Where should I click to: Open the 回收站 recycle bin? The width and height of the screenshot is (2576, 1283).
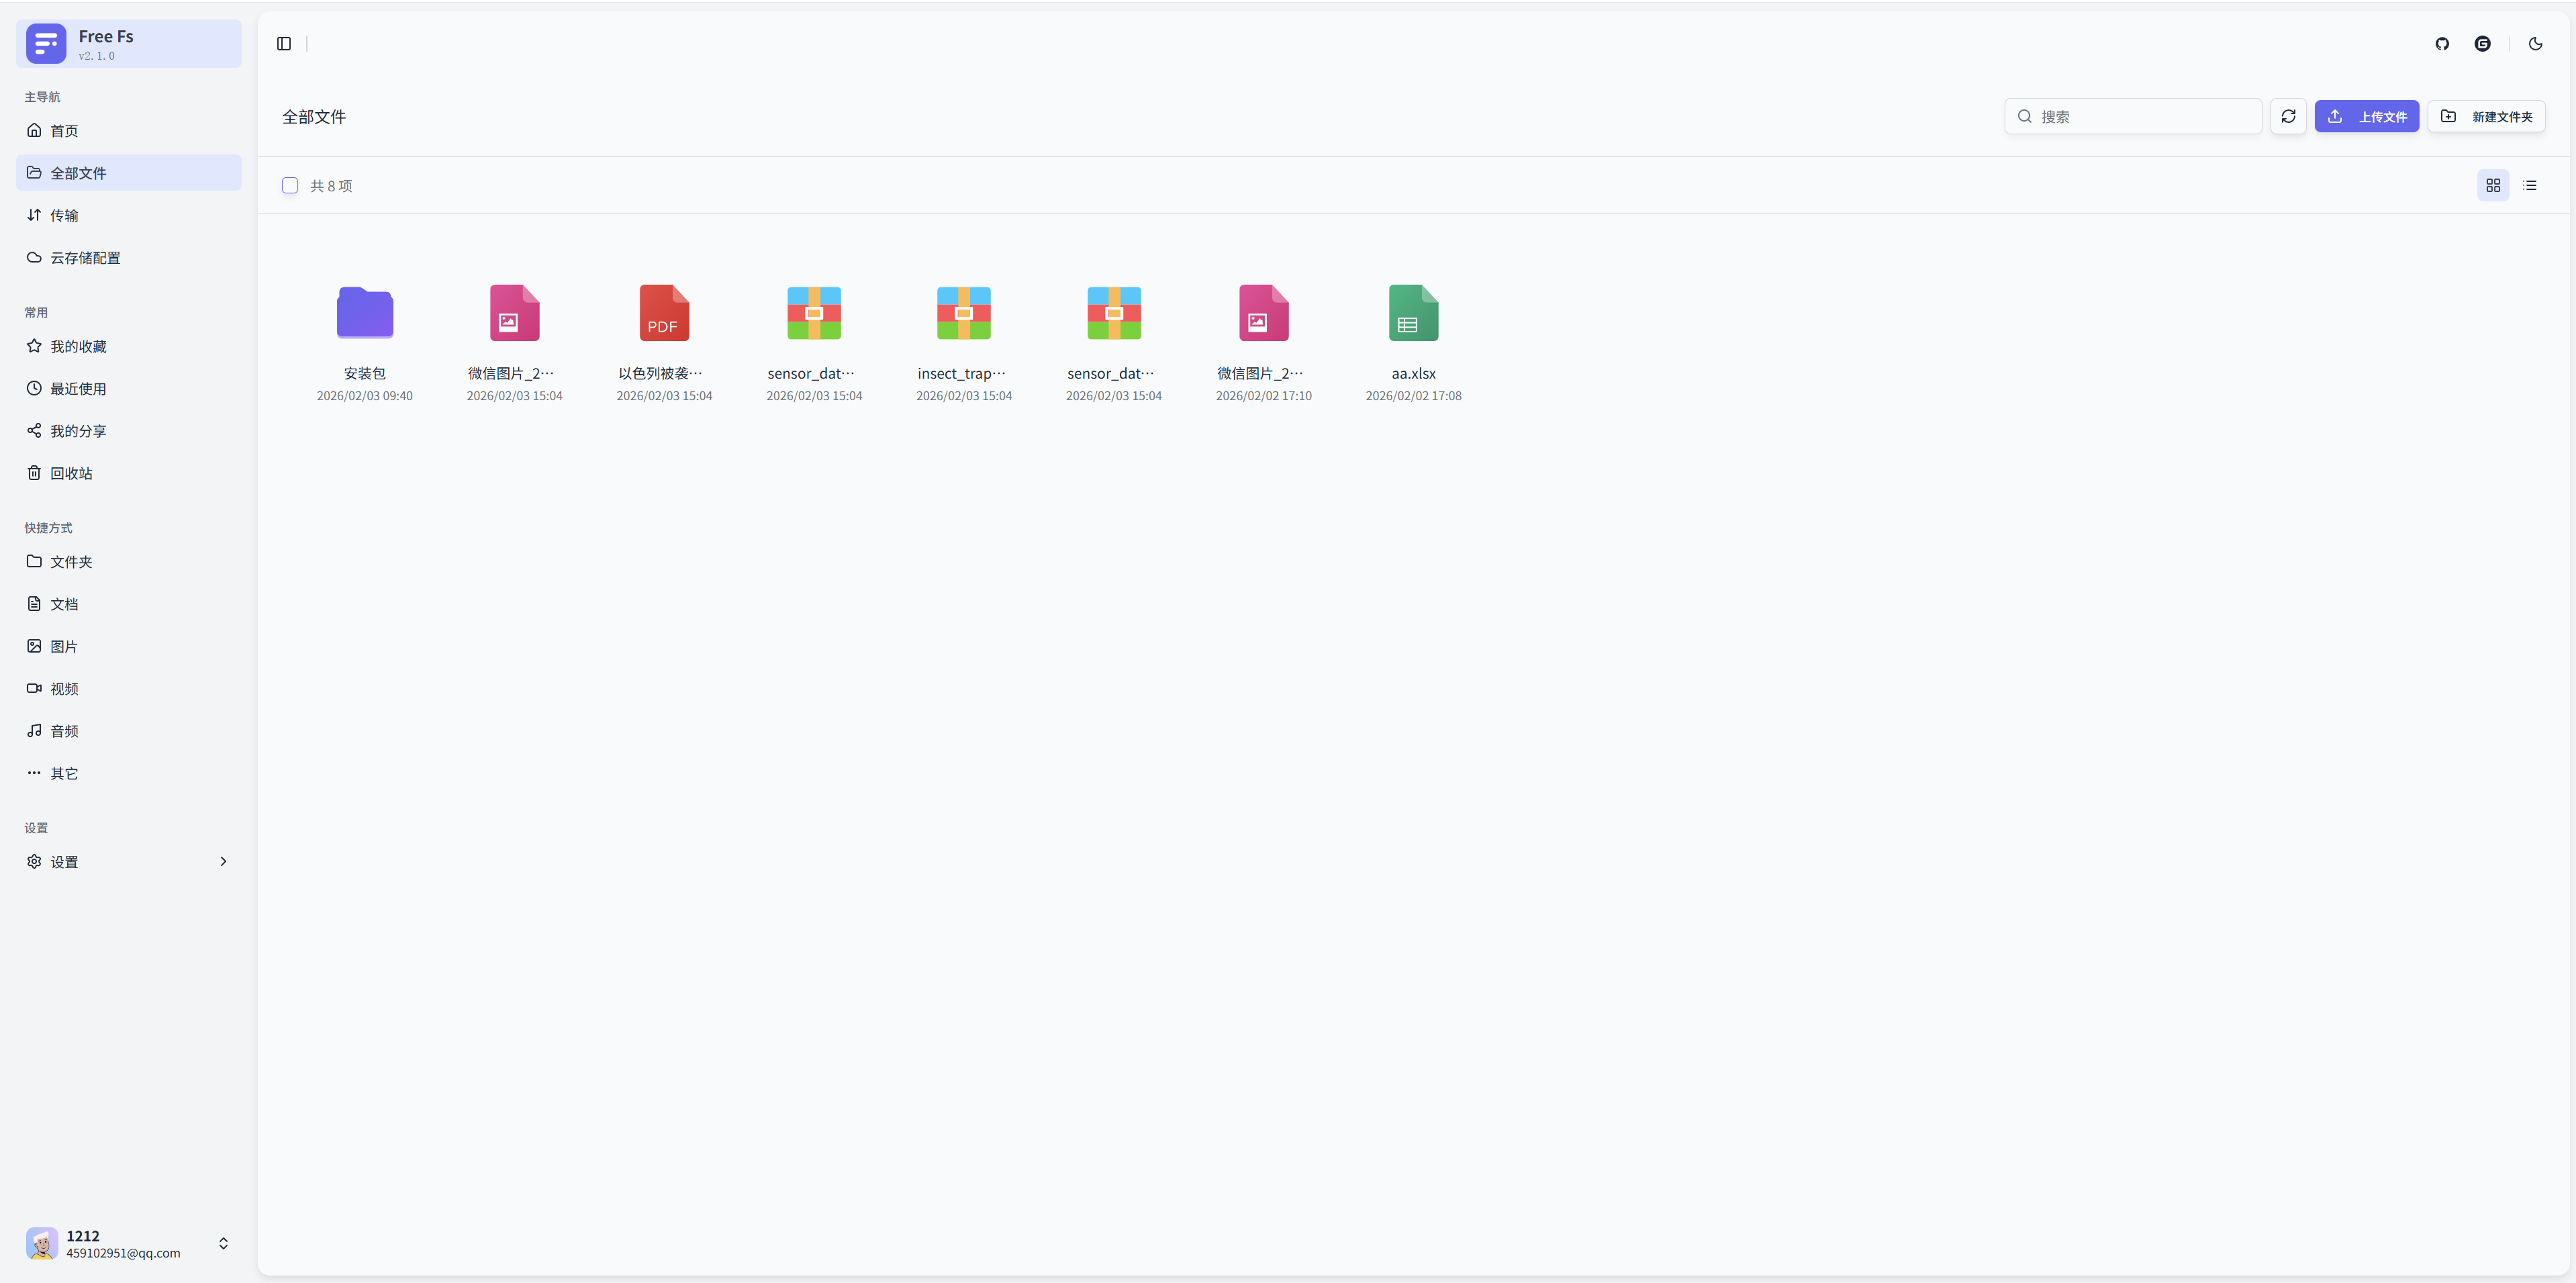[70, 473]
